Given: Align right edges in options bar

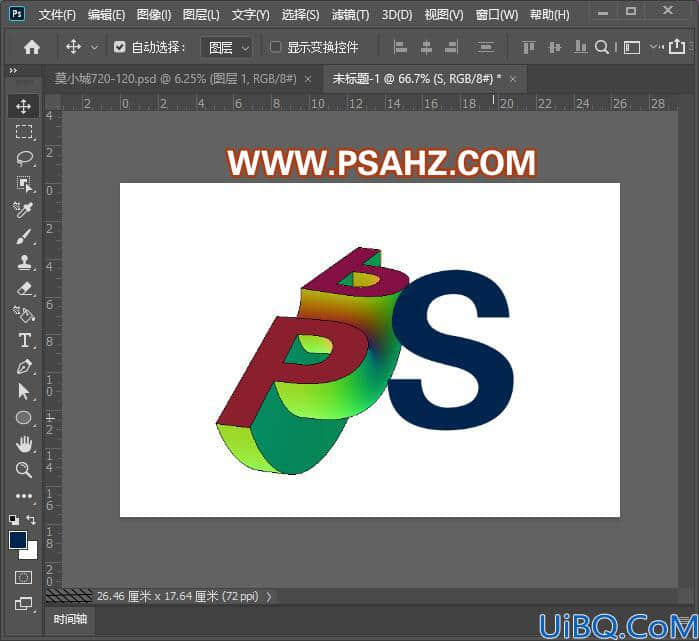Looking at the screenshot, I should tap(452, 47).
